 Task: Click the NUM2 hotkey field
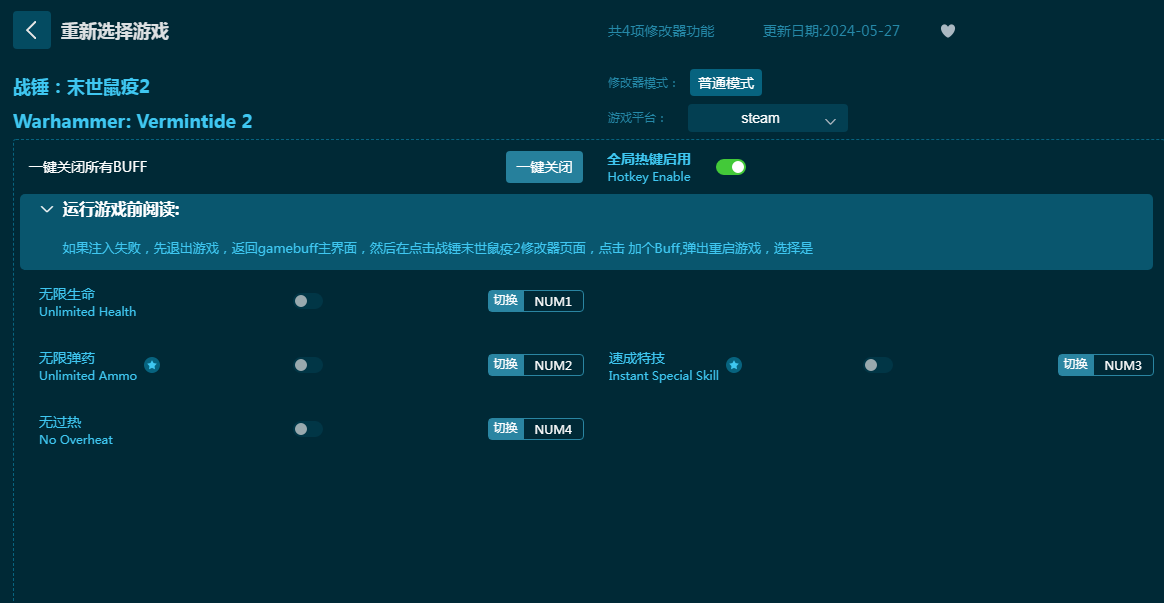(x=553, y=365)
